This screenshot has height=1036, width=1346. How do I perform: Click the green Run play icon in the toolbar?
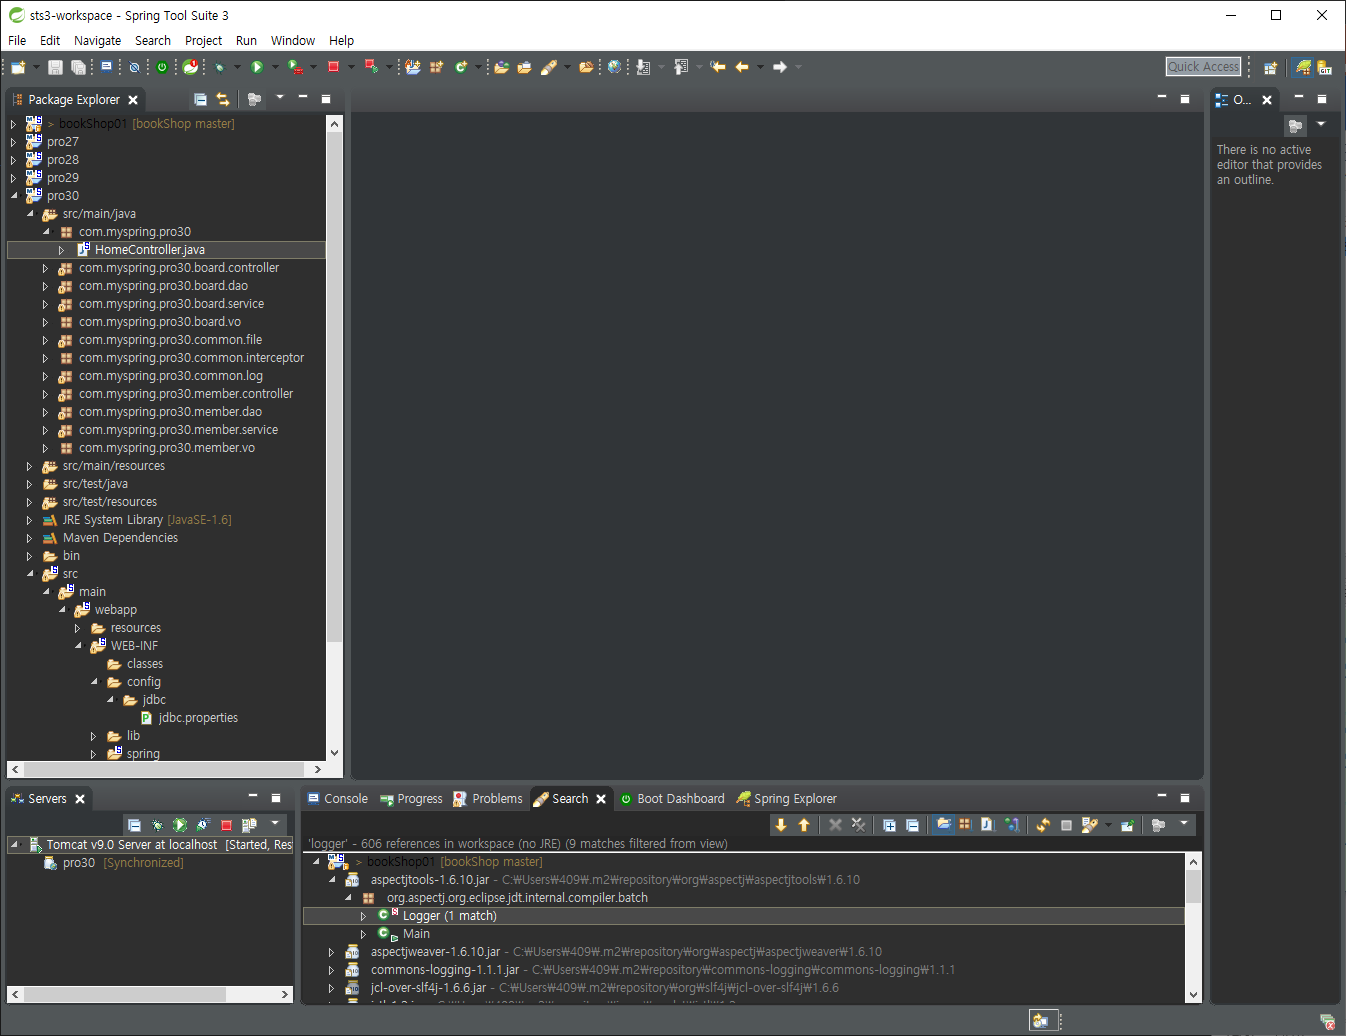coord(257,67)
